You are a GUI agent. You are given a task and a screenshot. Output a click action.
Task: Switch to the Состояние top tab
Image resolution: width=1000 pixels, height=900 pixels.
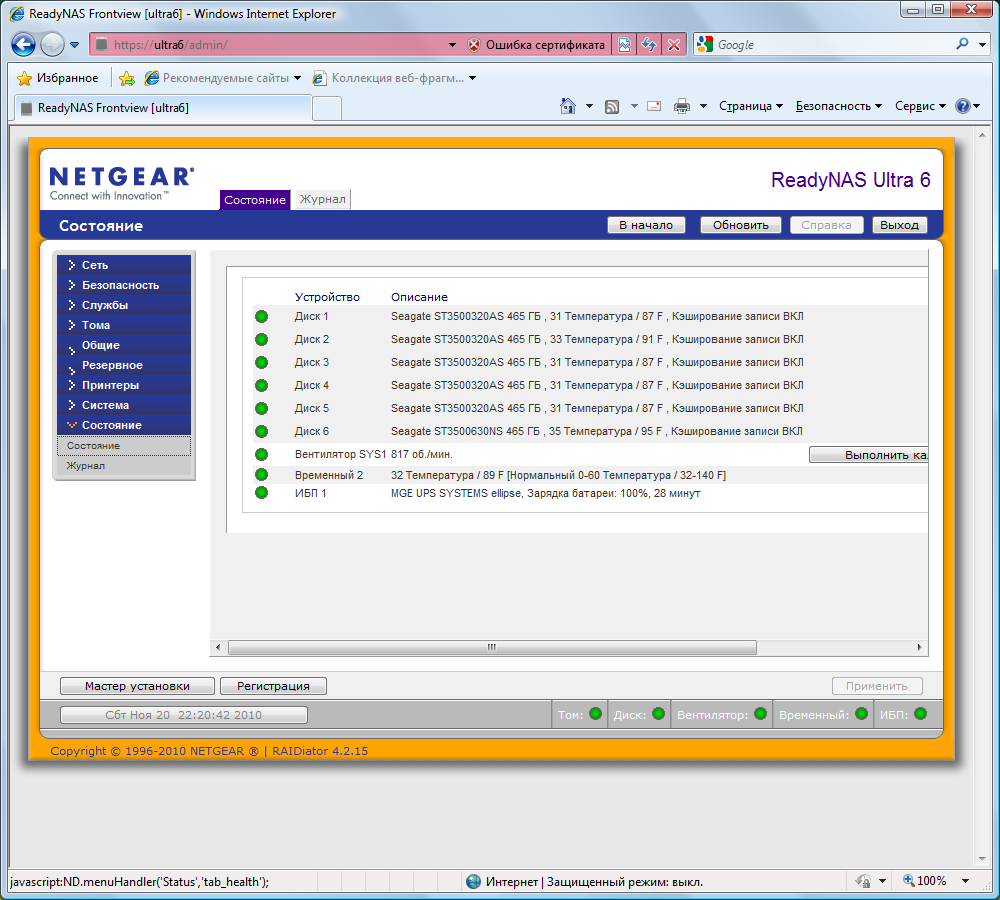pyautogui.click(x=254, y=200)
